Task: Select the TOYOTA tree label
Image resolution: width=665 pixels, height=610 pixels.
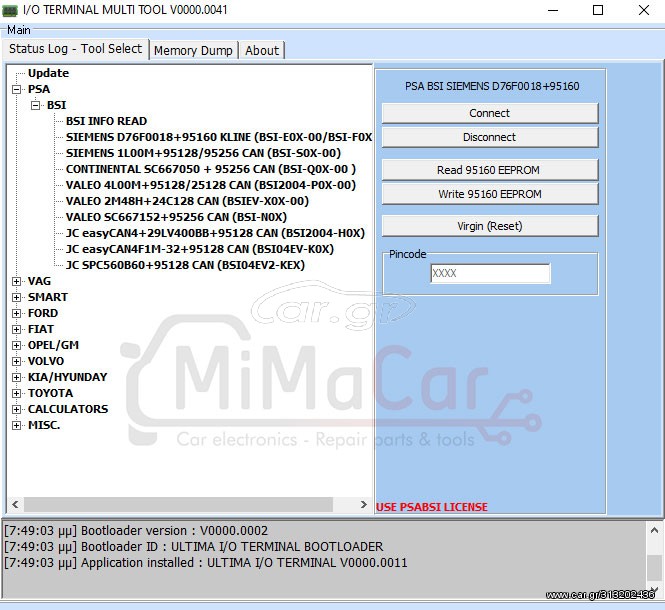Action: 50,393
